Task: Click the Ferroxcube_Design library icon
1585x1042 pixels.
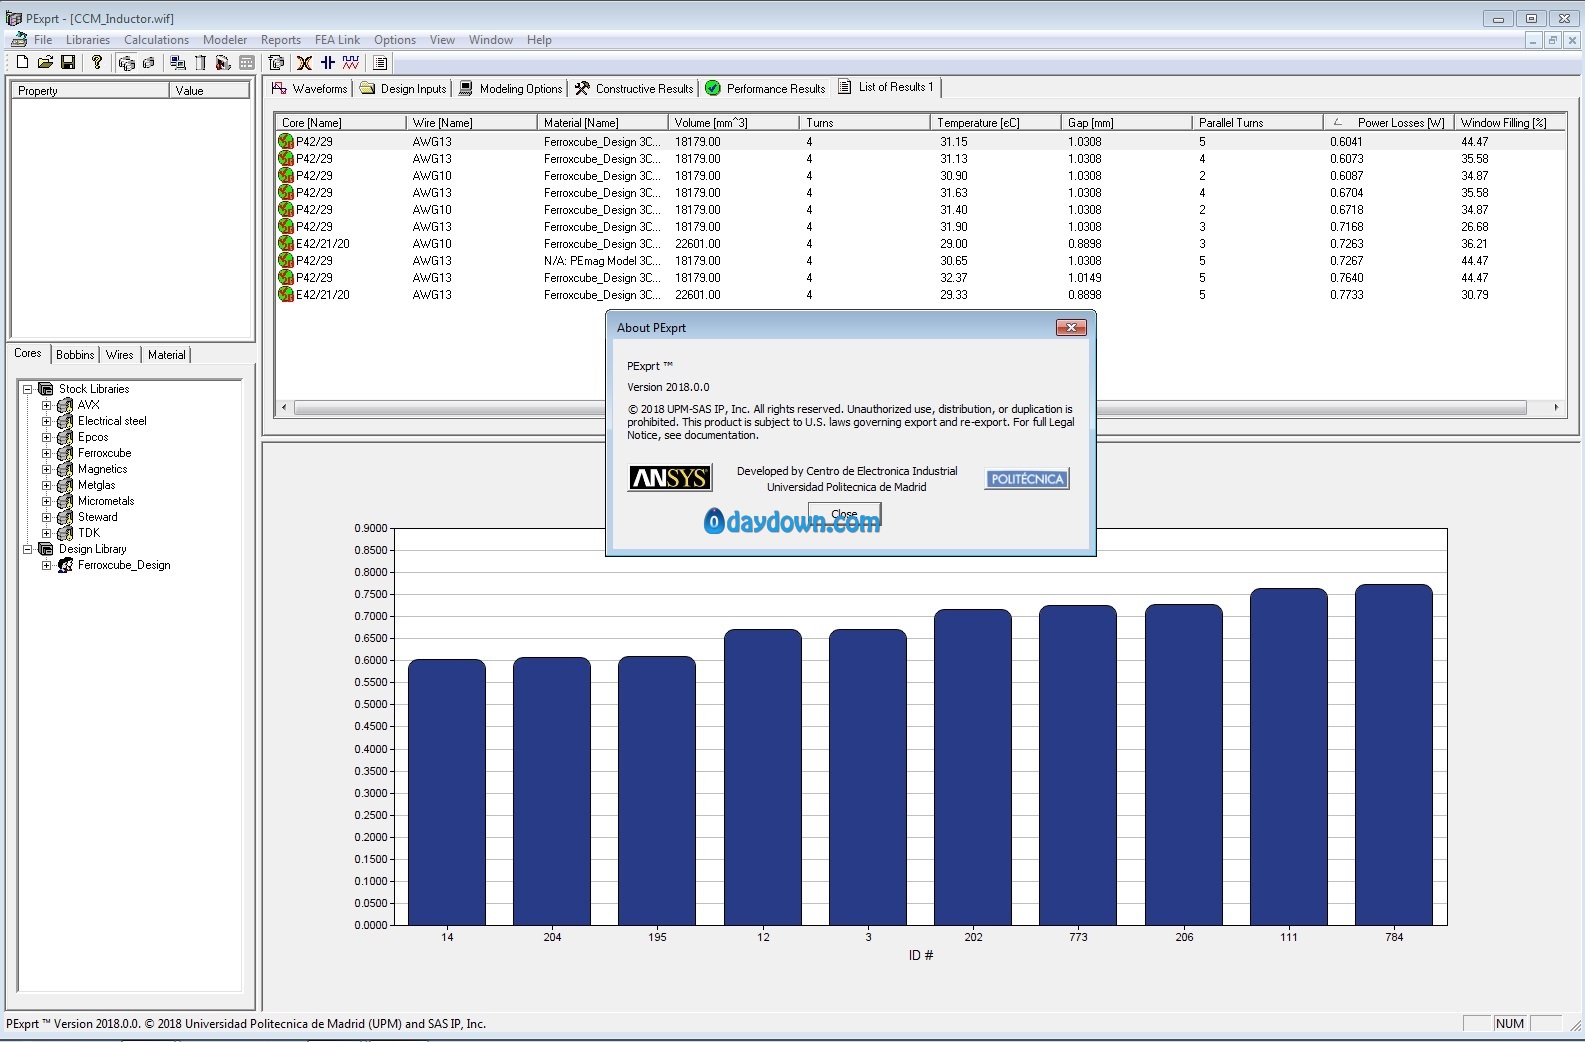Action: 65,565
